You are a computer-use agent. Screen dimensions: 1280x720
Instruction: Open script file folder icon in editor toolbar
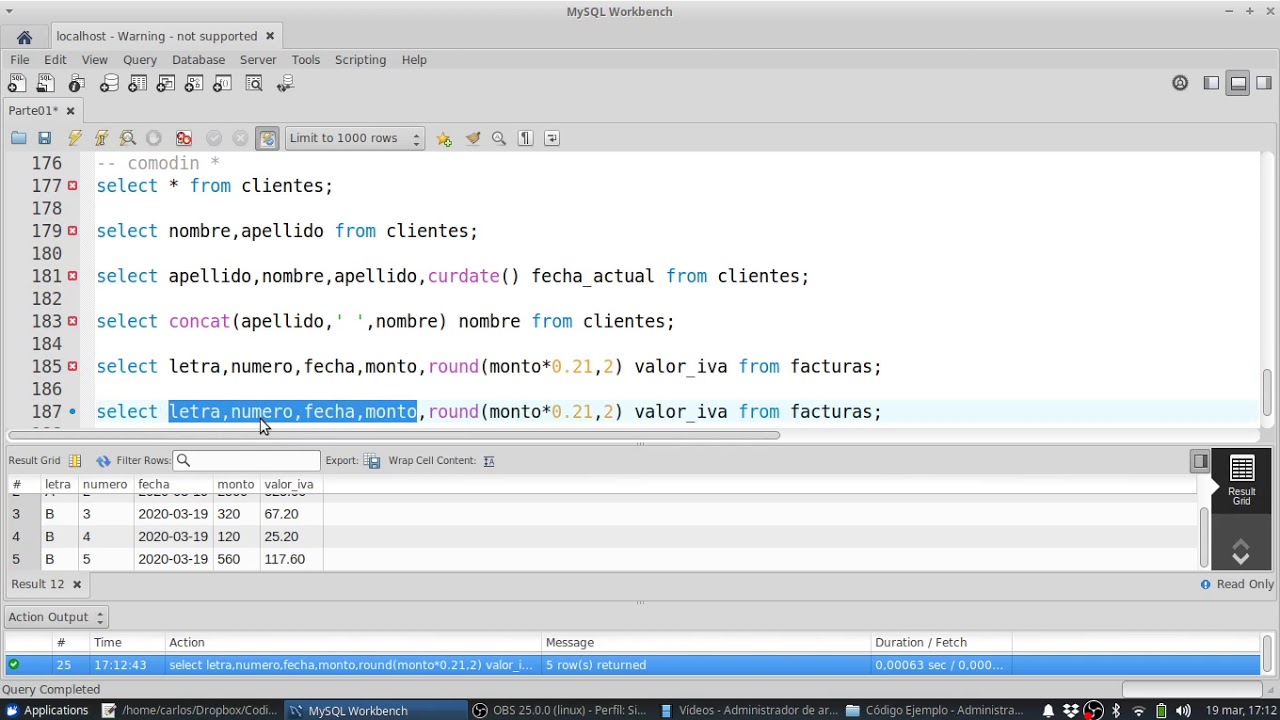tap(18, 139)
